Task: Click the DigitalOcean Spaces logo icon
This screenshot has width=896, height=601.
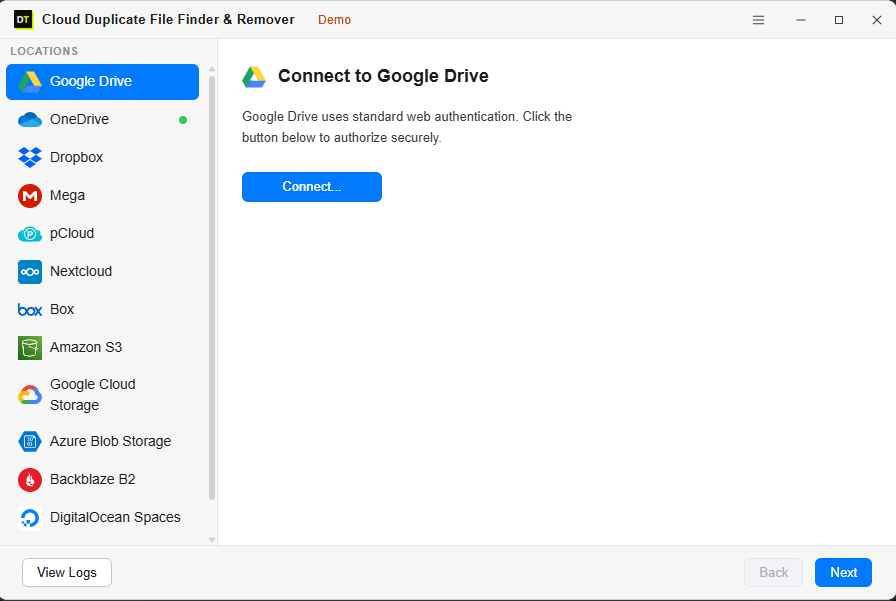Action: pyautogui.click(x=30, y=518)
